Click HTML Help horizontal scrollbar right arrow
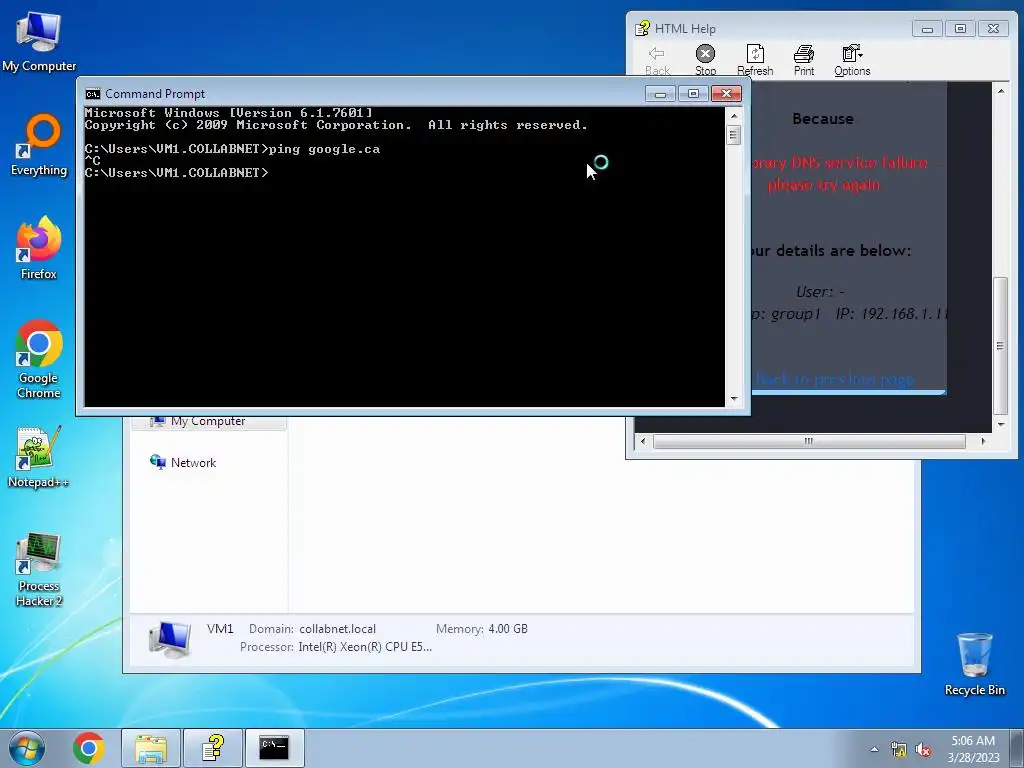The width and height of the screenshot is (1024, 768). pyautogui.click(x=984, y=441)
